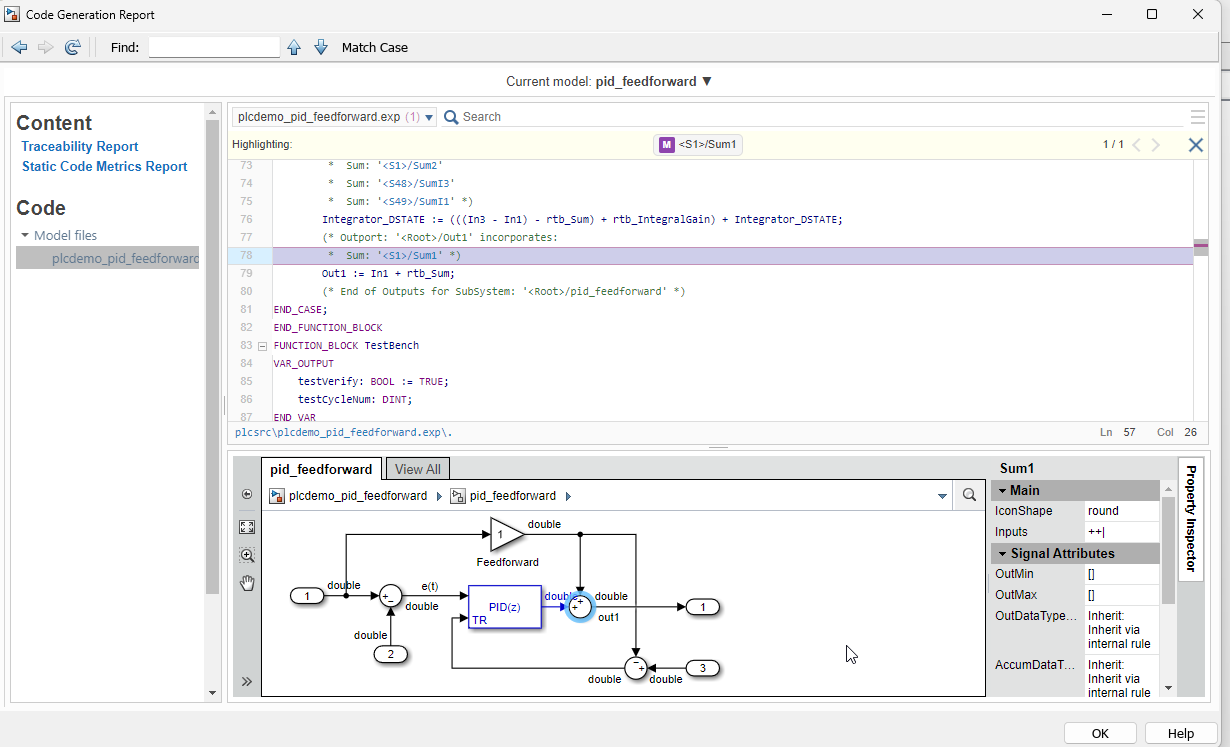This screenshot has height=747, width=1230.
Task: Click the Property Inspector vertical tab
Action: [1190, 520]
